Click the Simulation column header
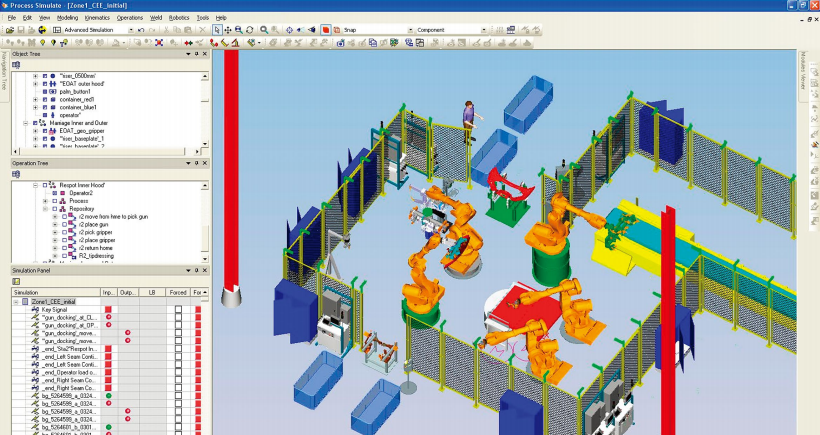 (x=56, y=292)
